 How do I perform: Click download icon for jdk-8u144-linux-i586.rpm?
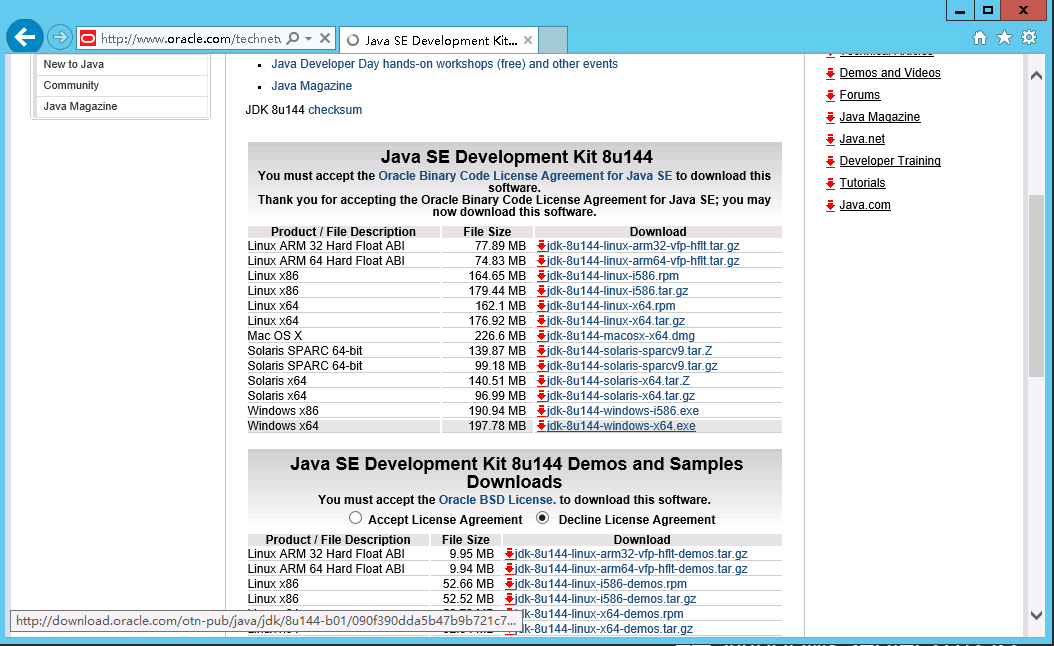coord(541,276)
